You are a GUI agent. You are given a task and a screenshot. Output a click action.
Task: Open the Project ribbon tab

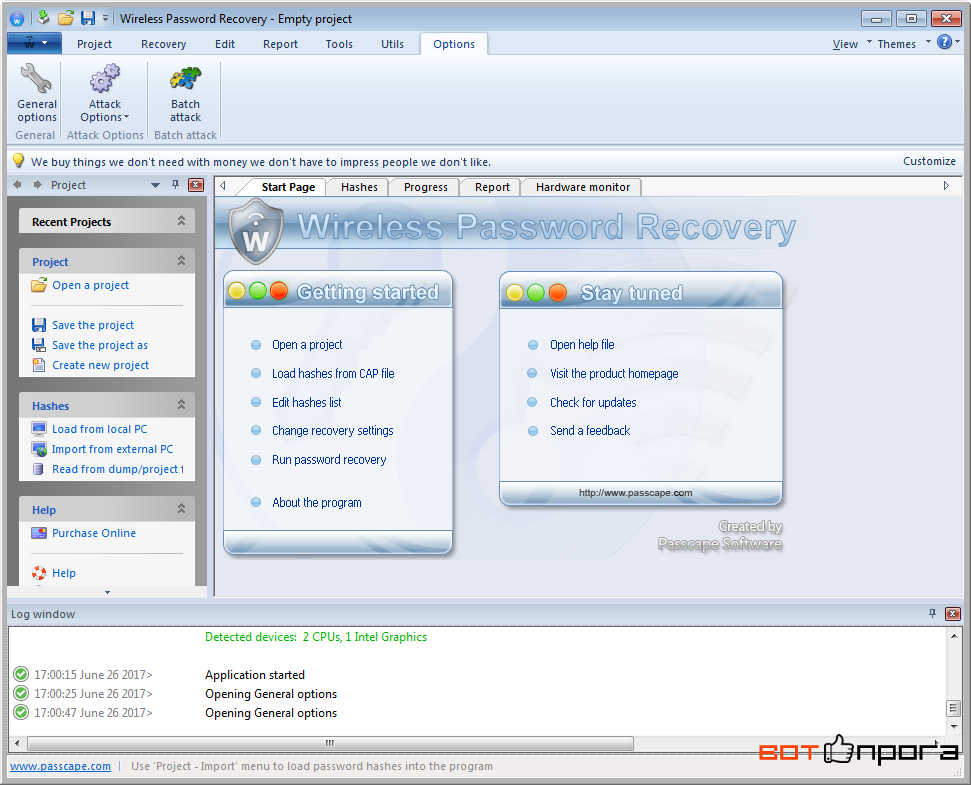[x=94, y=44]
